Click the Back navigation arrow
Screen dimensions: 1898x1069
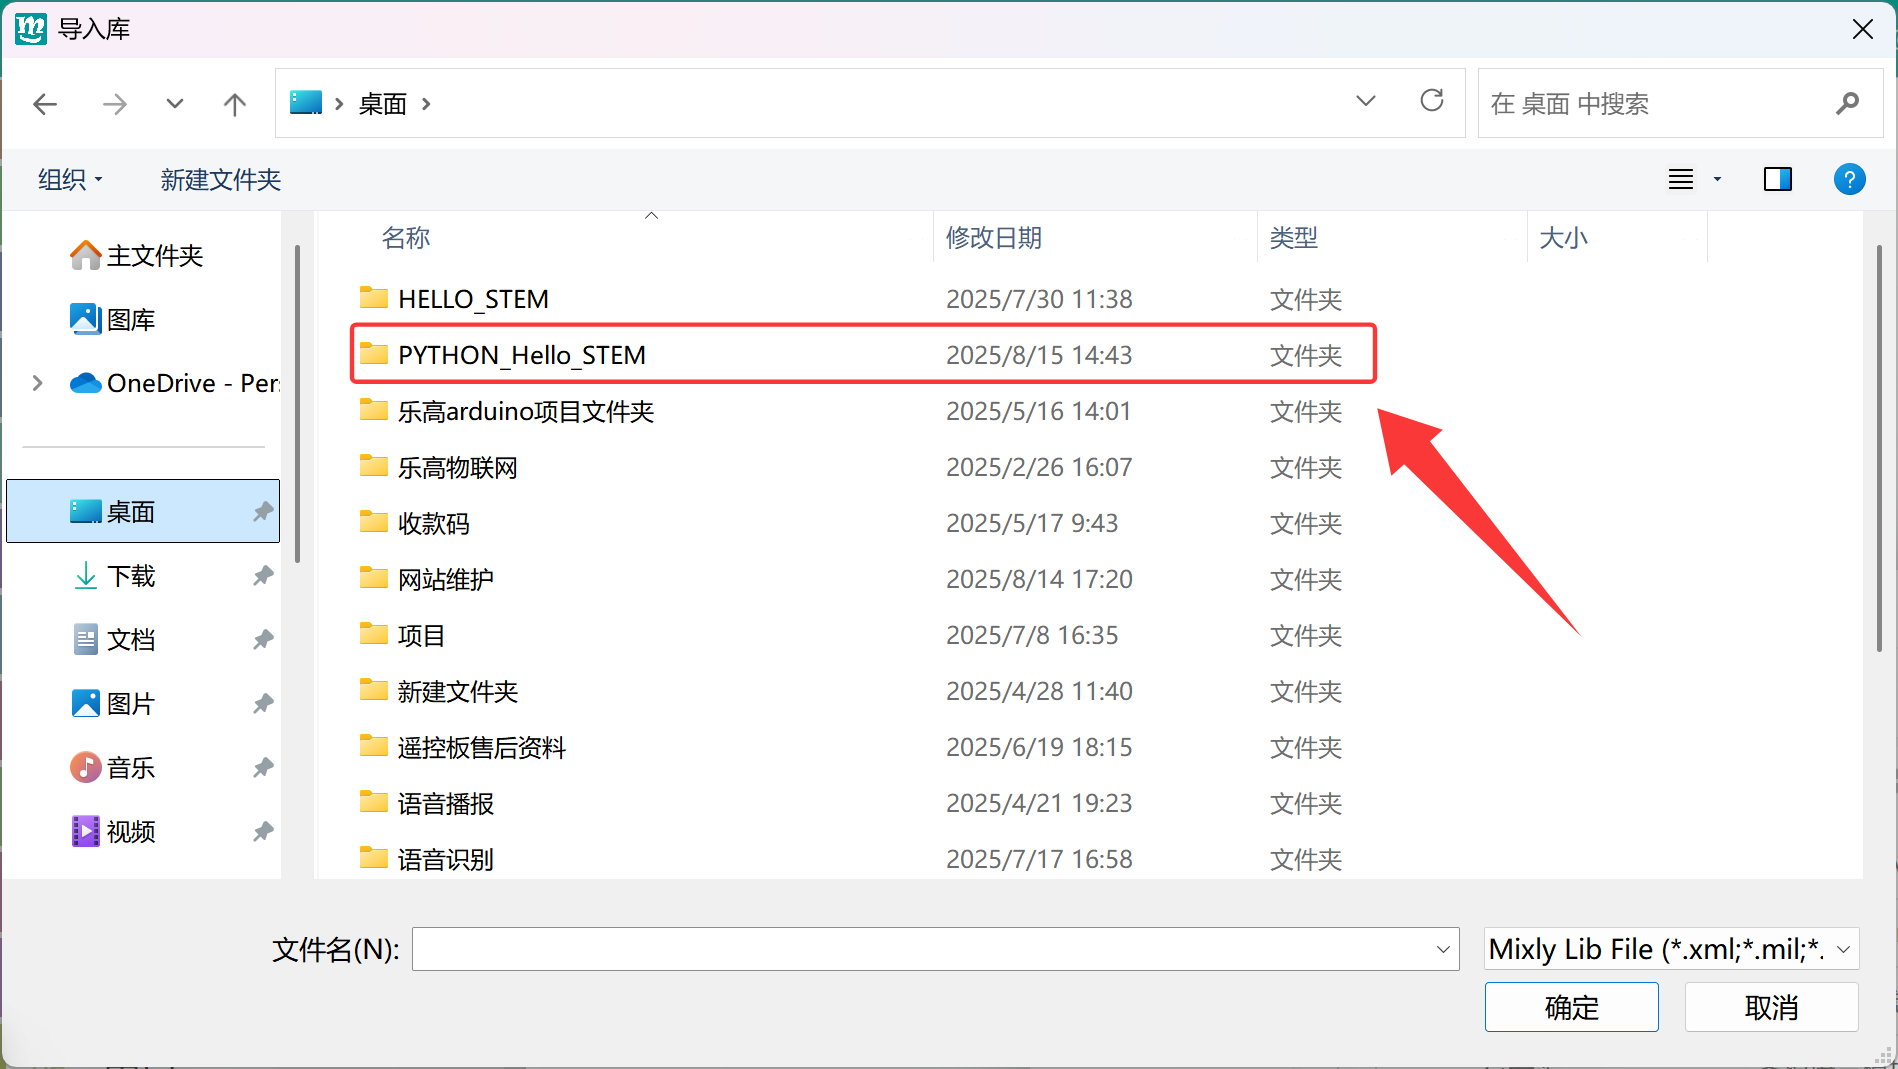pyautogui.click(x=45, y=104)
